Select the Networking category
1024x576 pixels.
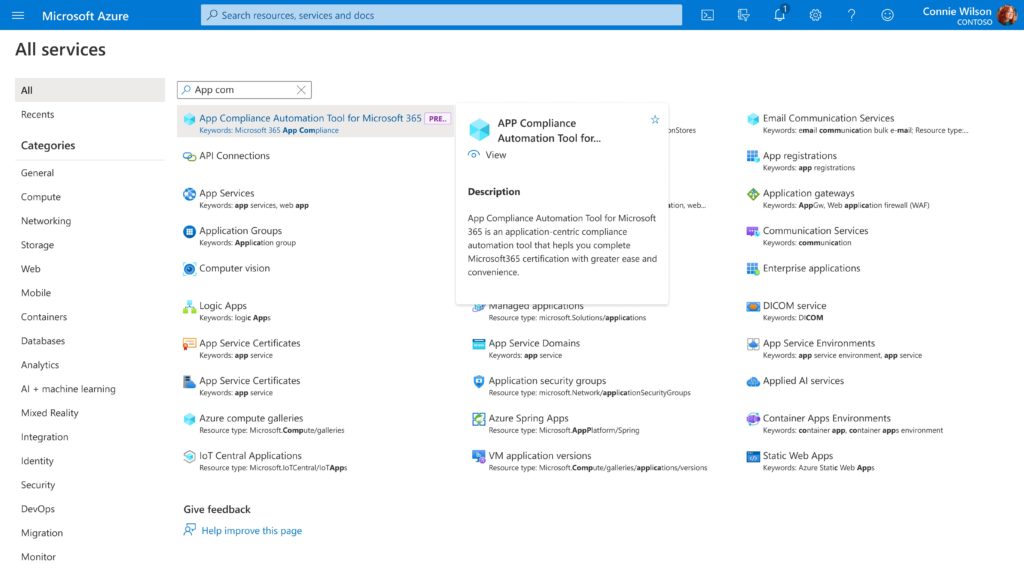(44, 221)
